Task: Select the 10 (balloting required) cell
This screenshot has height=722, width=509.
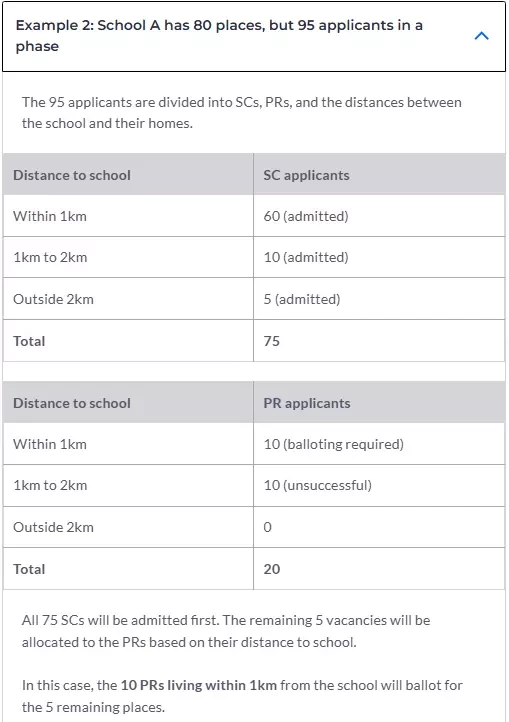Action: (x=379, y=444)
